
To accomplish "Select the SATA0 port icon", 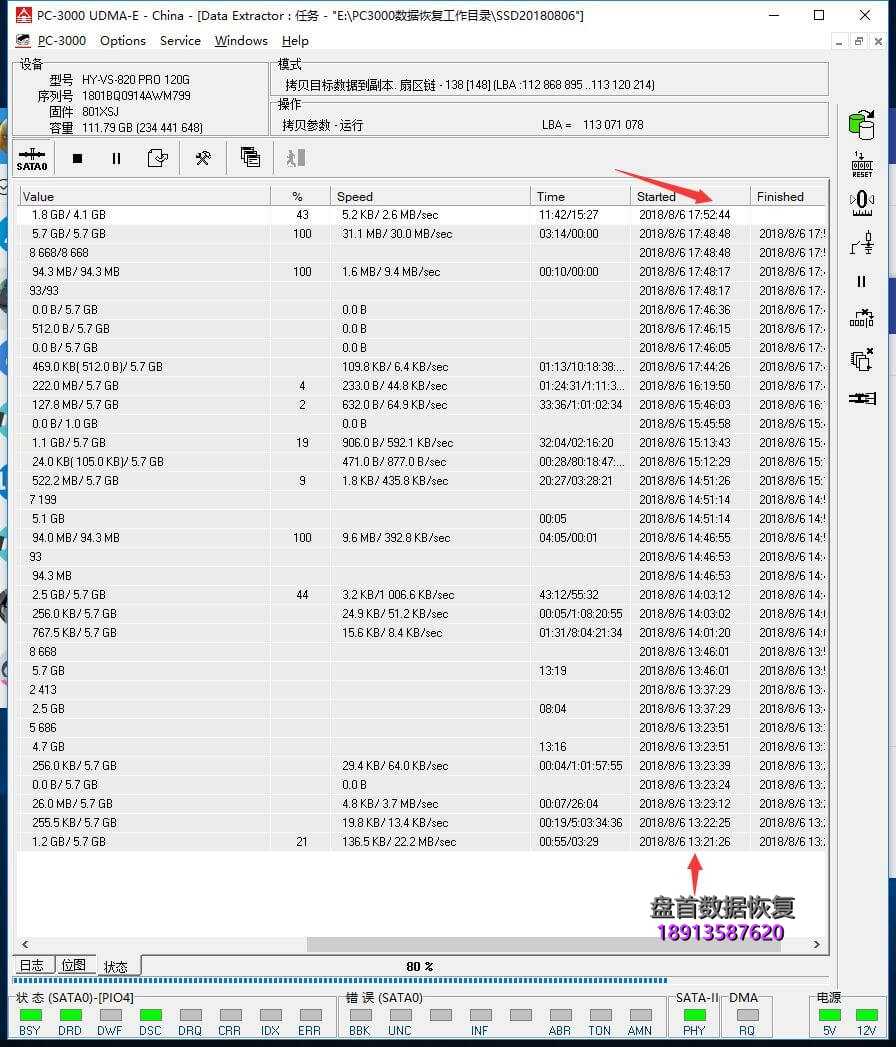I will 32,158.
